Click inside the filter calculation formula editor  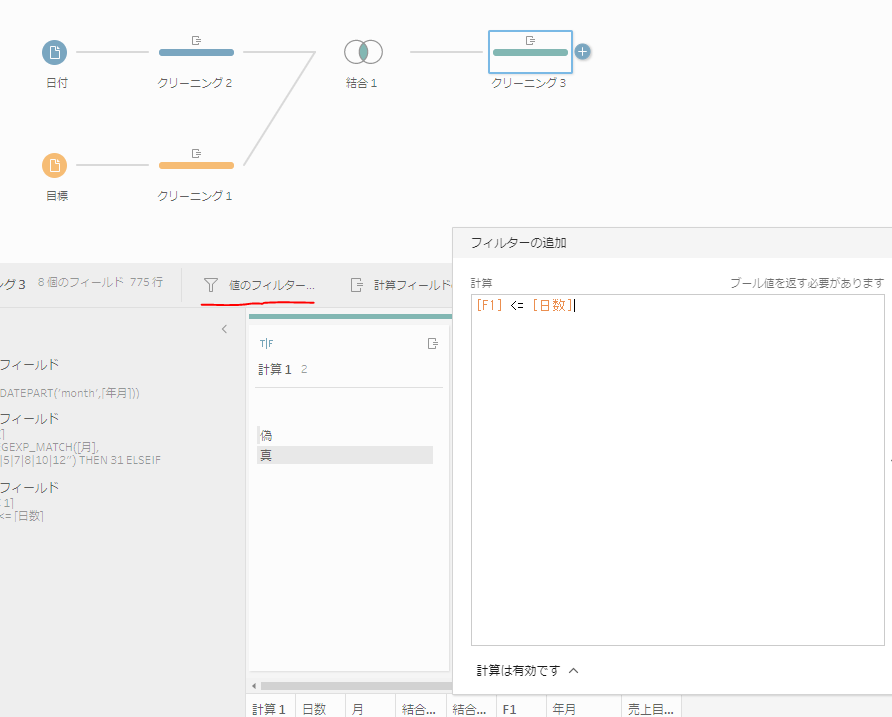(677, 470)
